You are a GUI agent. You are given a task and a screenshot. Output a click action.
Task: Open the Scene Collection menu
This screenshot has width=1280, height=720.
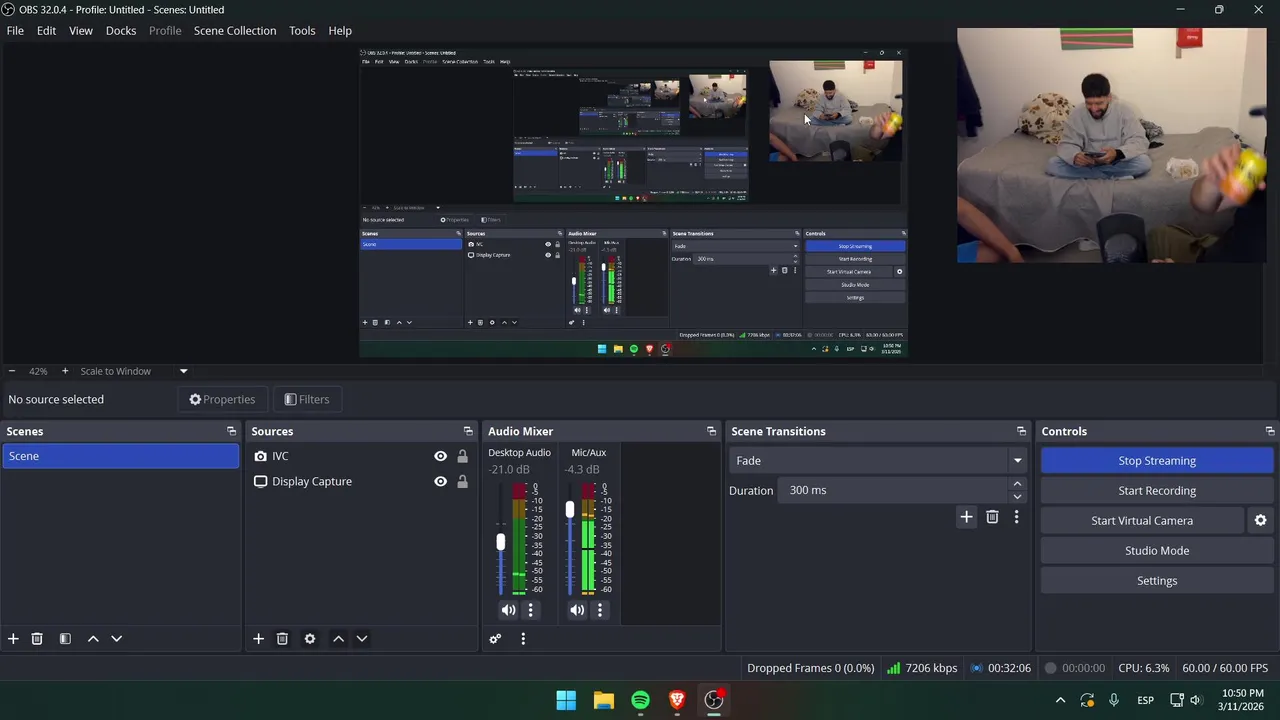pos(235,30)
